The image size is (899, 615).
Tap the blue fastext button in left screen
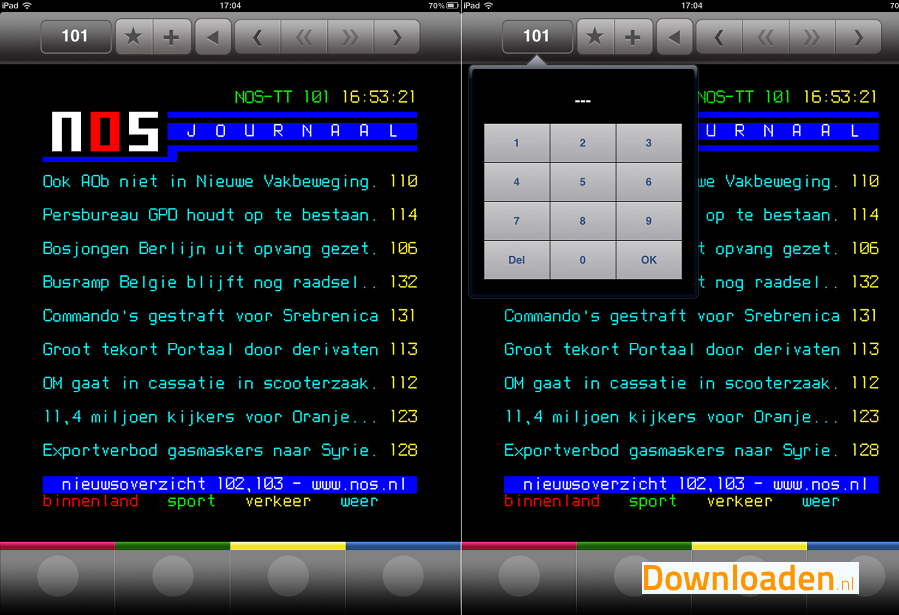point(403,576)
